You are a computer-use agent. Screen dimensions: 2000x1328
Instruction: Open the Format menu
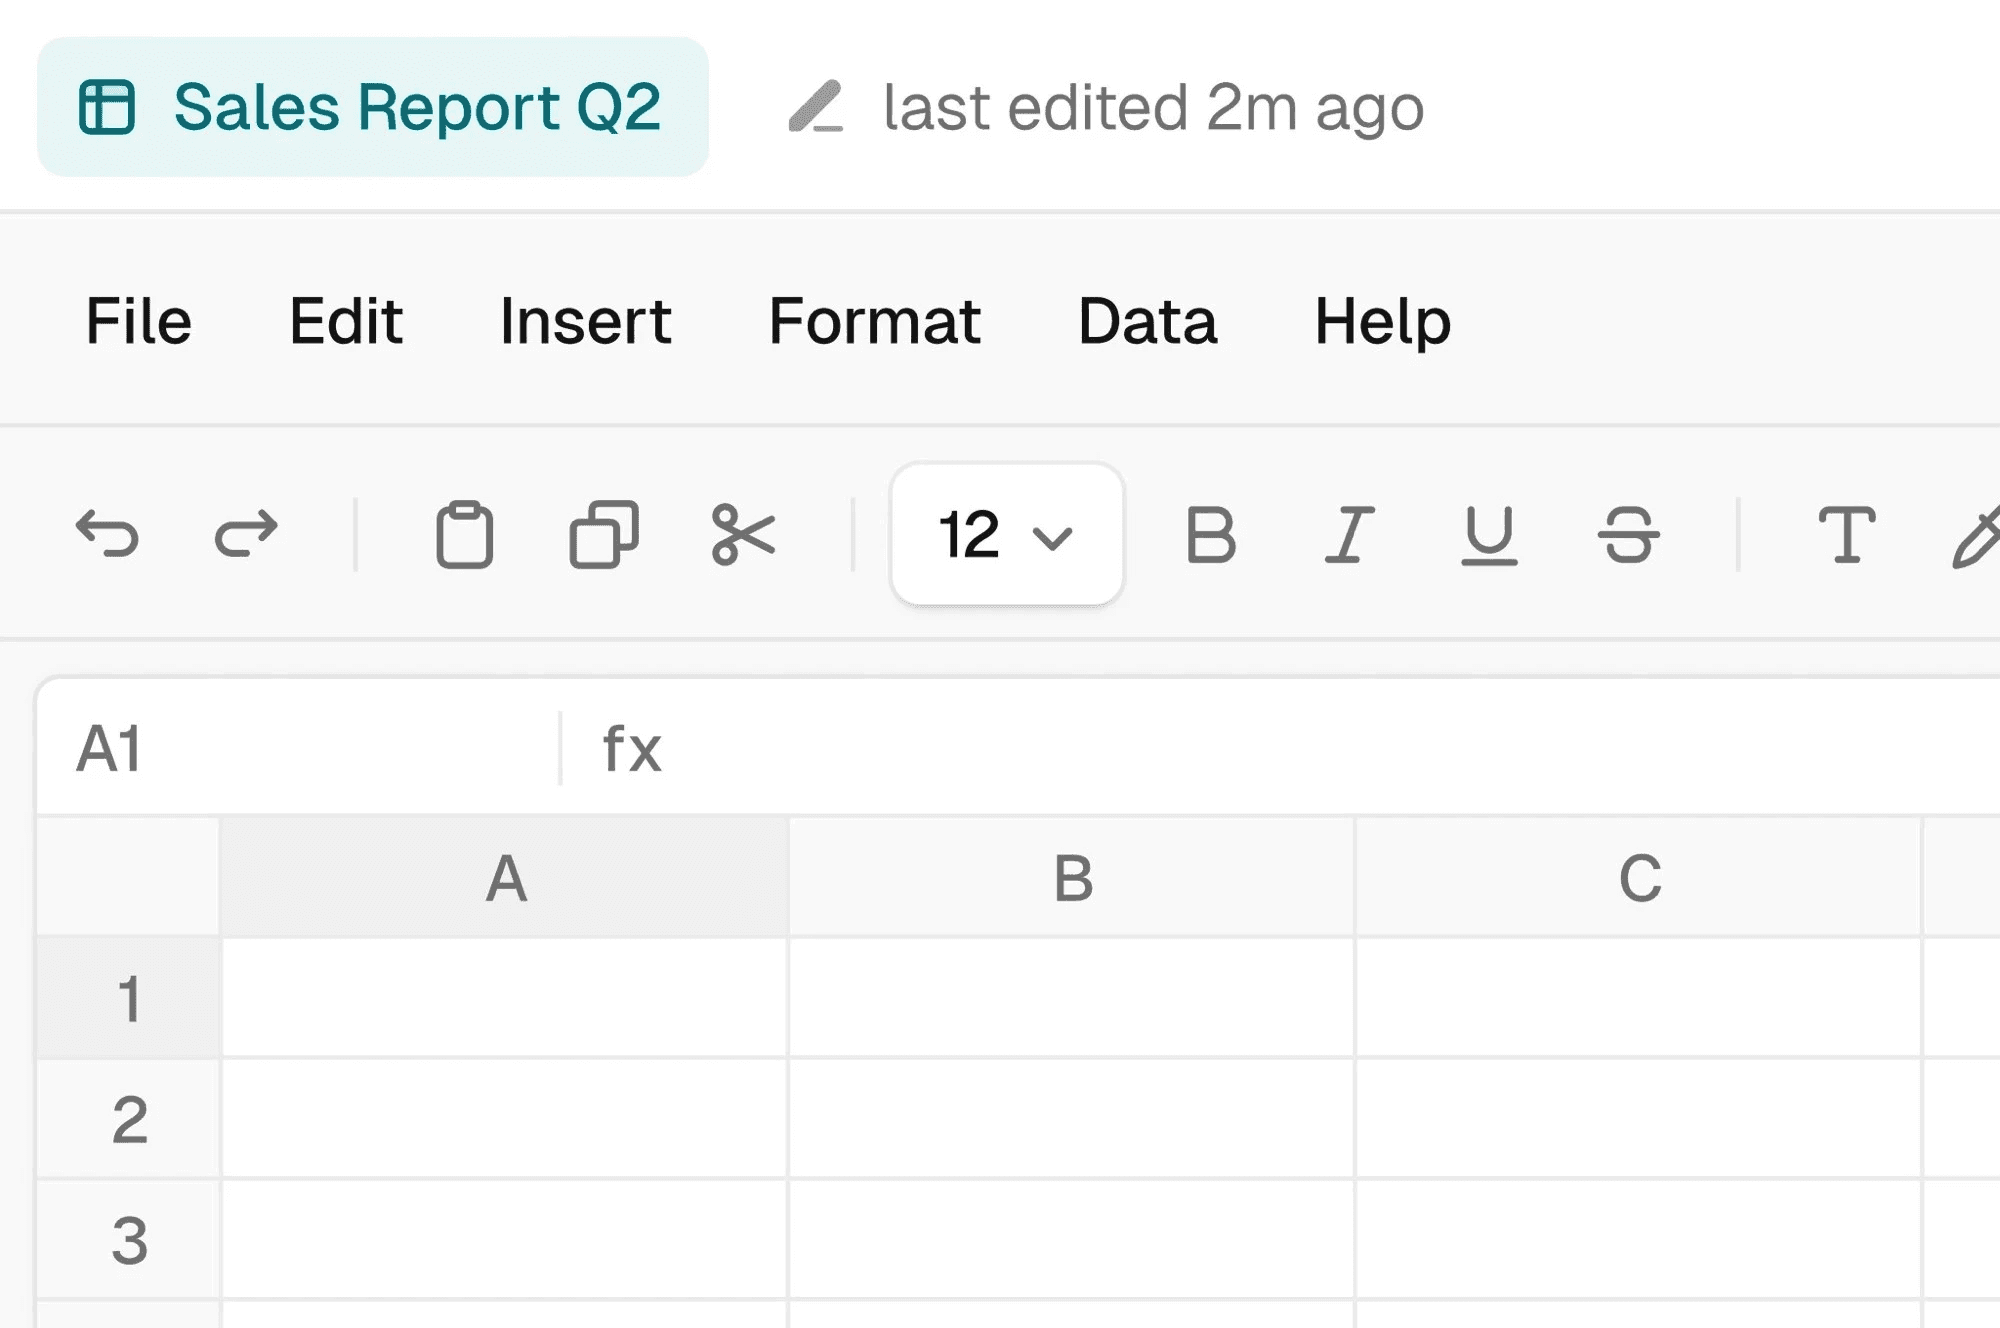click(874, 321)
